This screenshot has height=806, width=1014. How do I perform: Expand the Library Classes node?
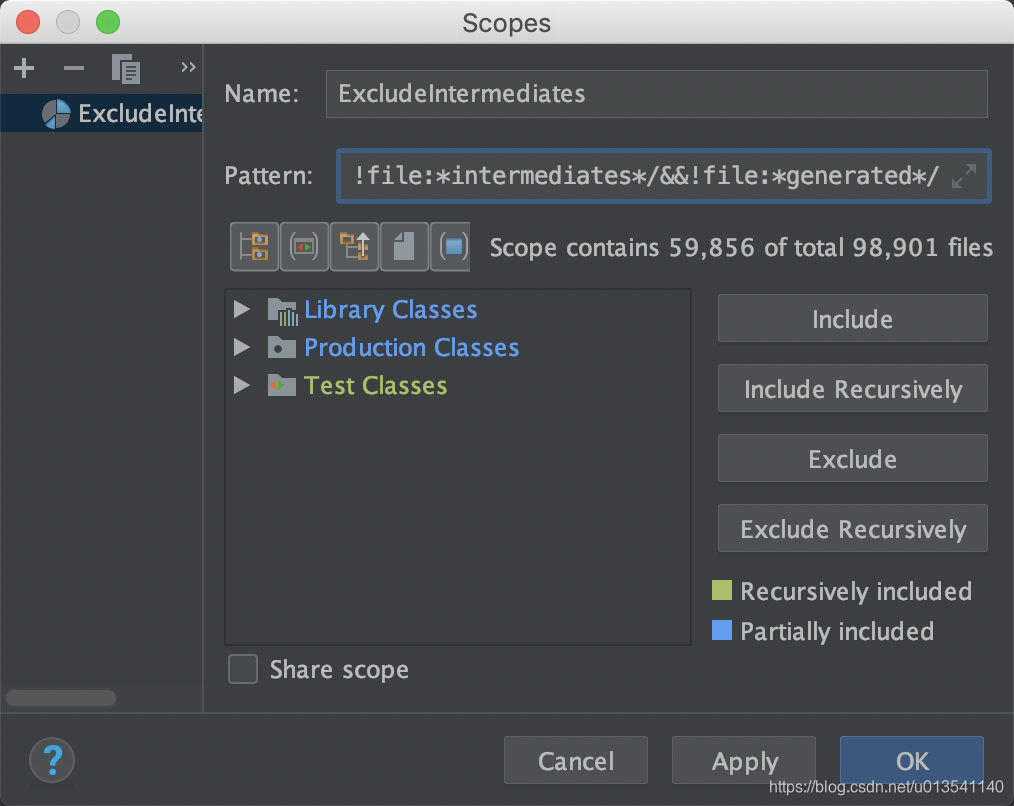[241, 310]
